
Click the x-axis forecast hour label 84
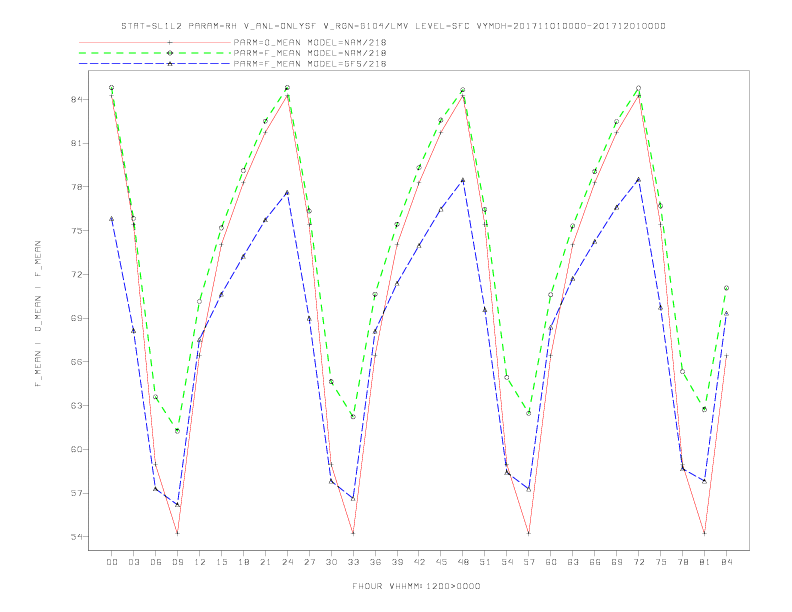pos(727,562)
